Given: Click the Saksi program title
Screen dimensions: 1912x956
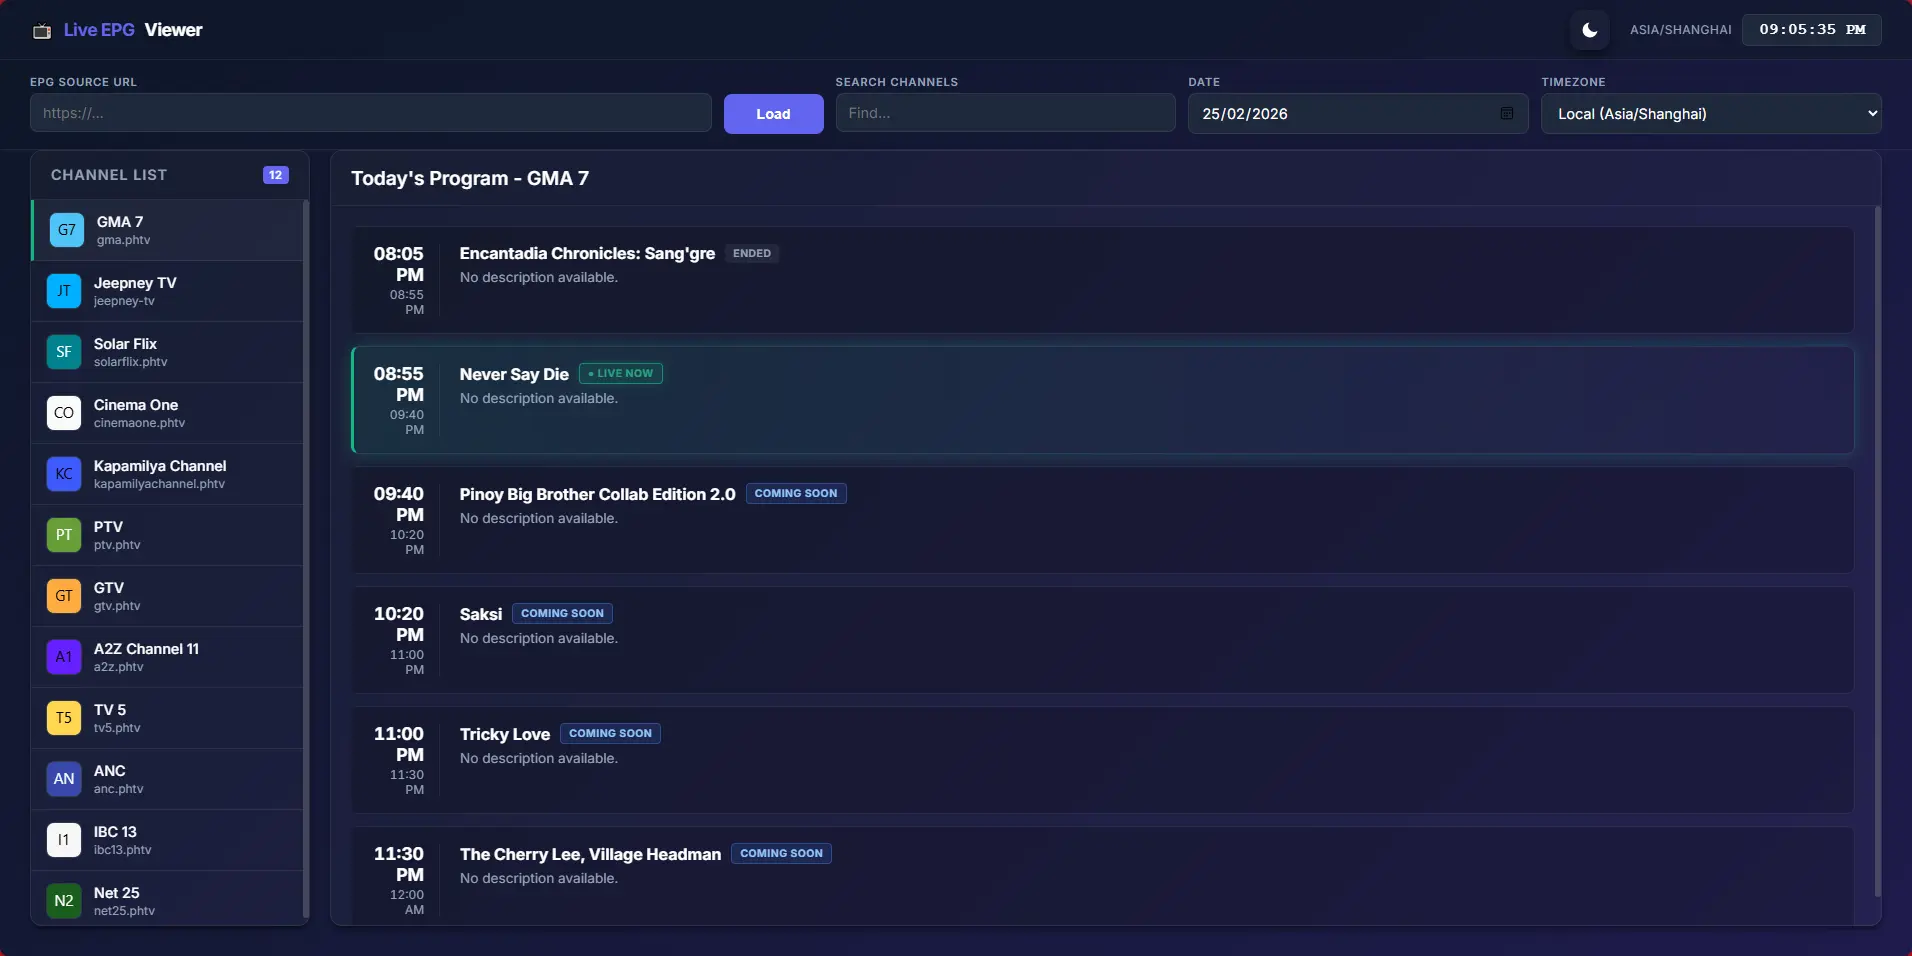Looking at the screenshot, I should pyautogui.click(x=481, y=614).
